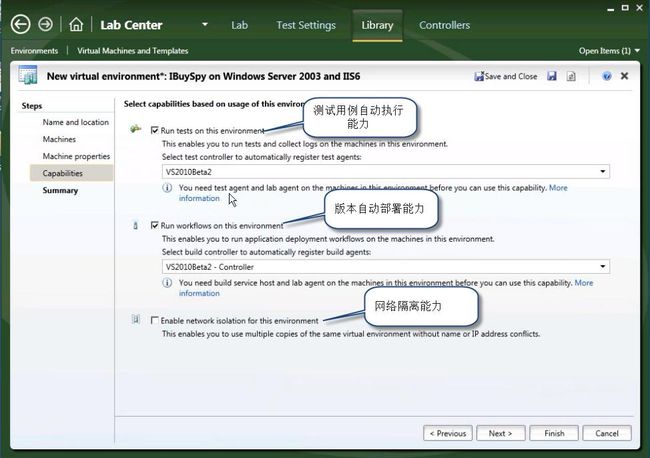Click Save and Close
The height and width of the screenshot is (458, 650).
point(506,76)
